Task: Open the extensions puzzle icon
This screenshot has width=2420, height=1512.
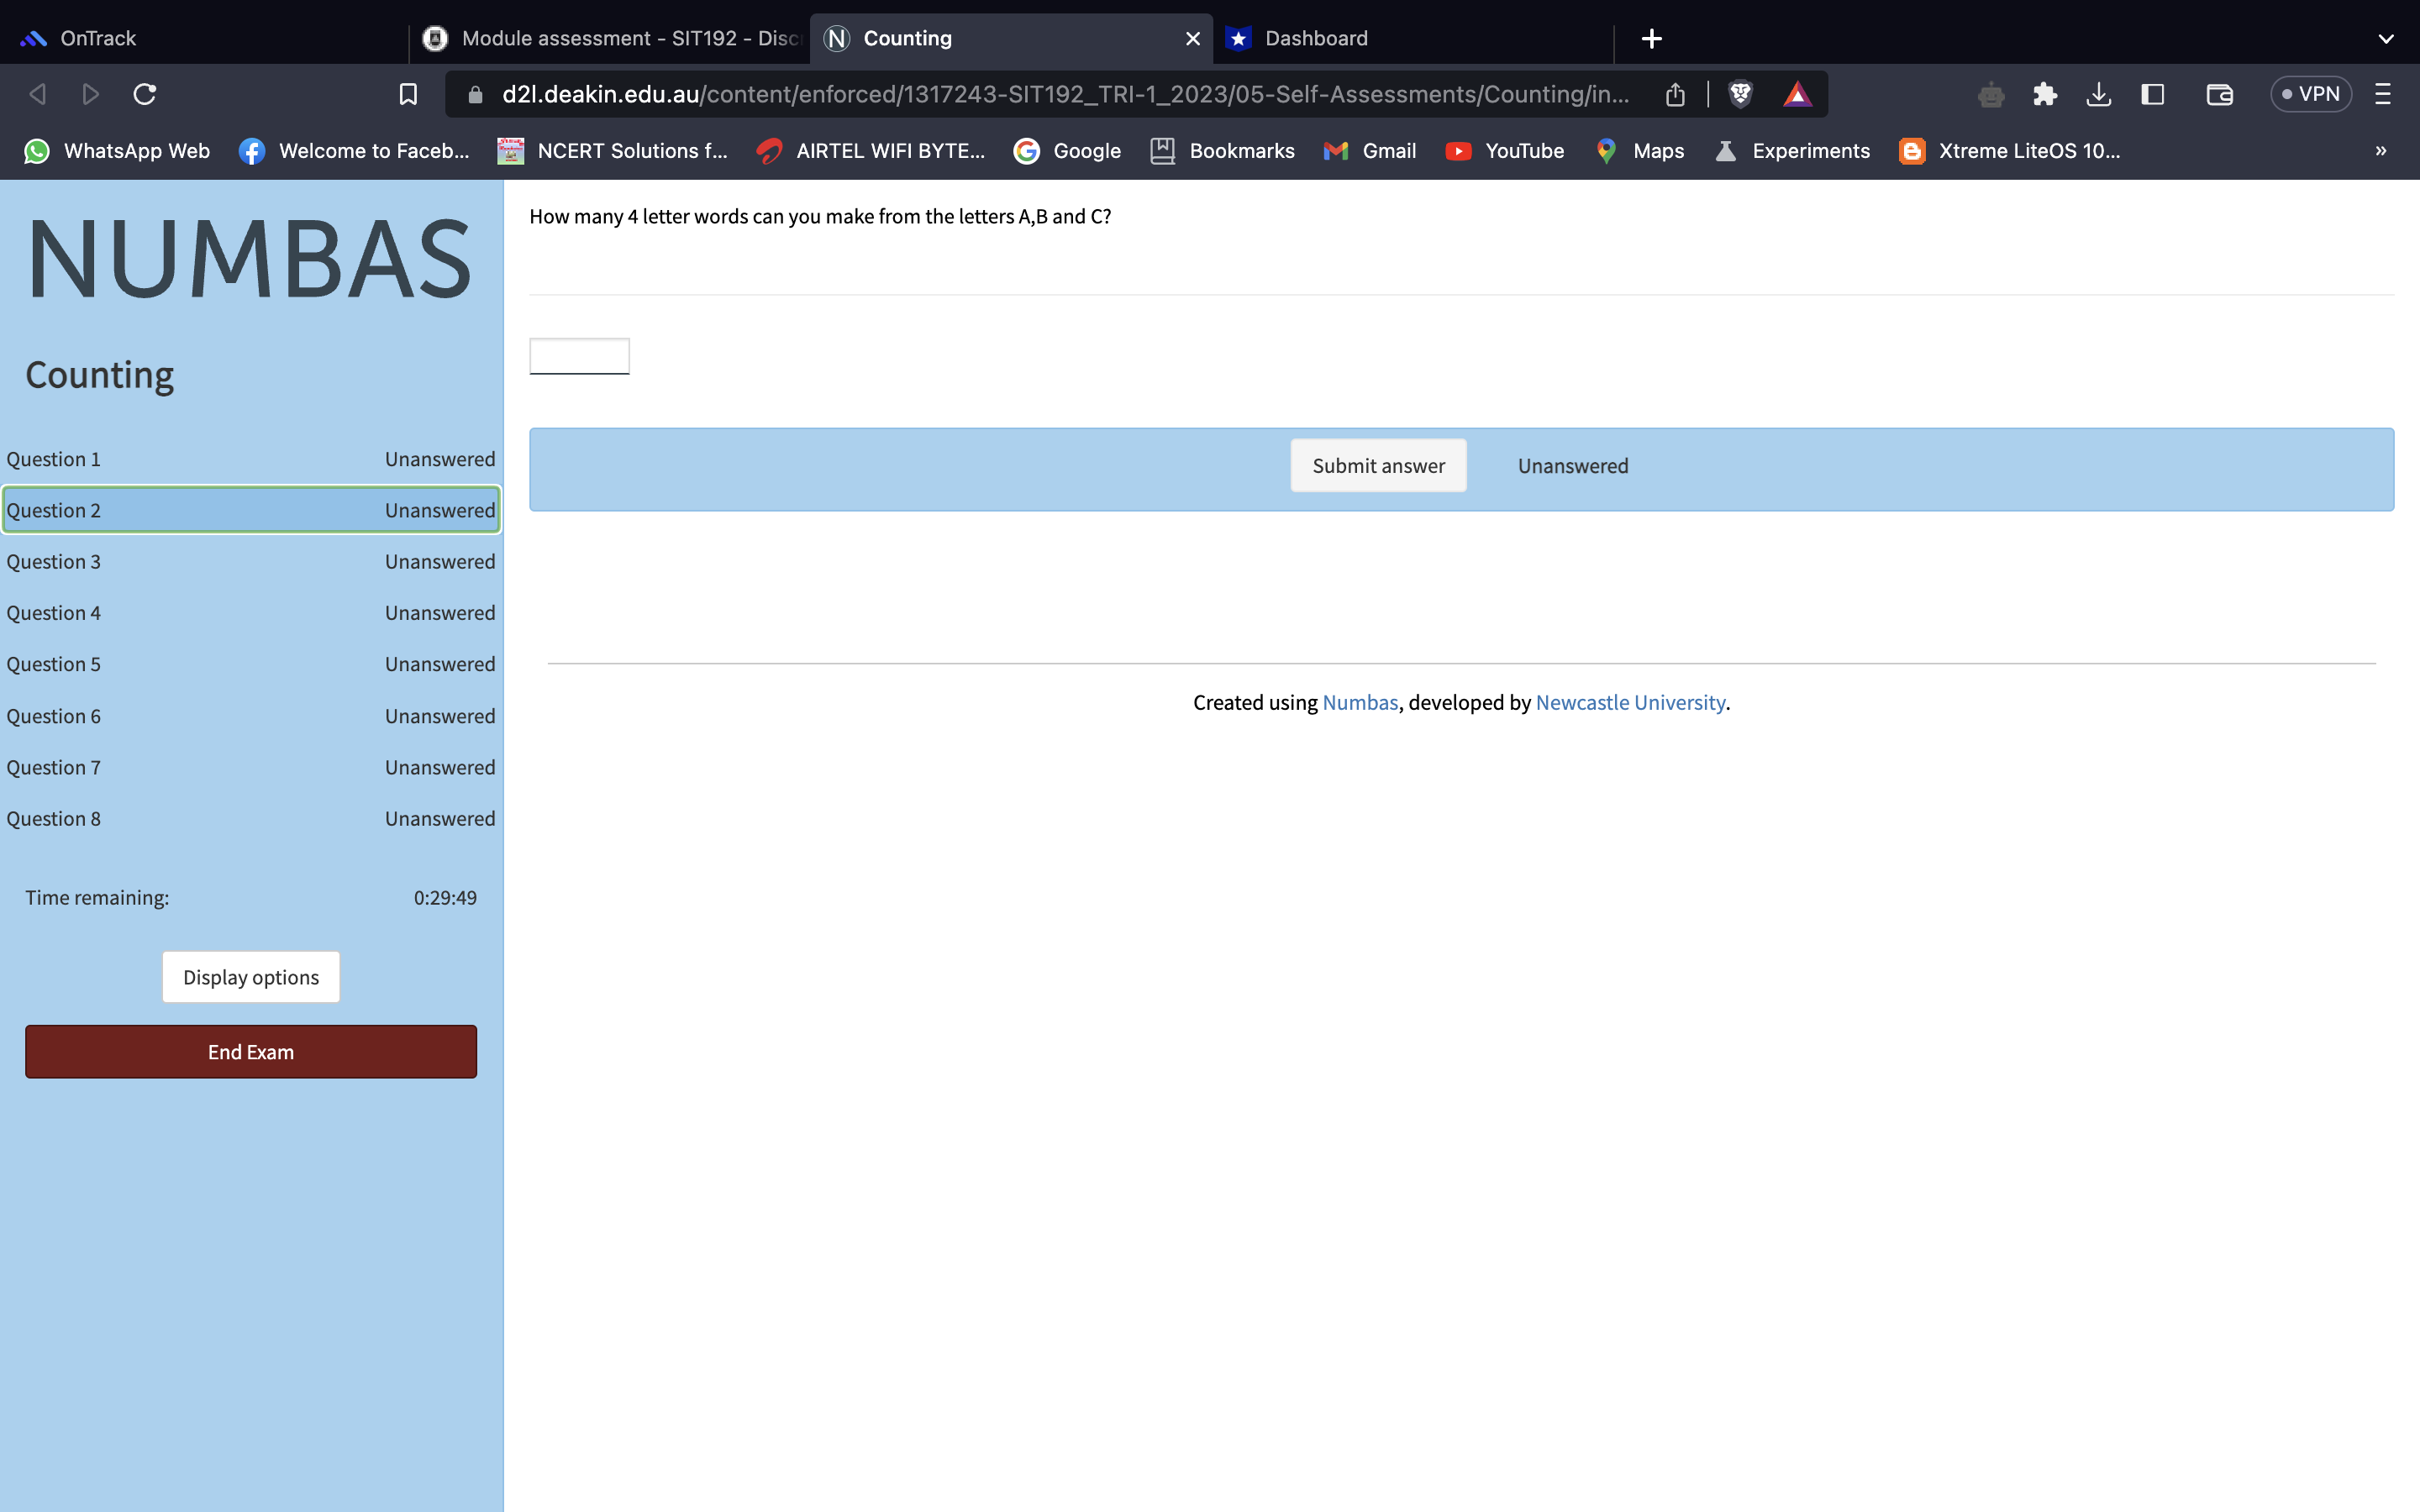Action: click(x=2044, y=94)
